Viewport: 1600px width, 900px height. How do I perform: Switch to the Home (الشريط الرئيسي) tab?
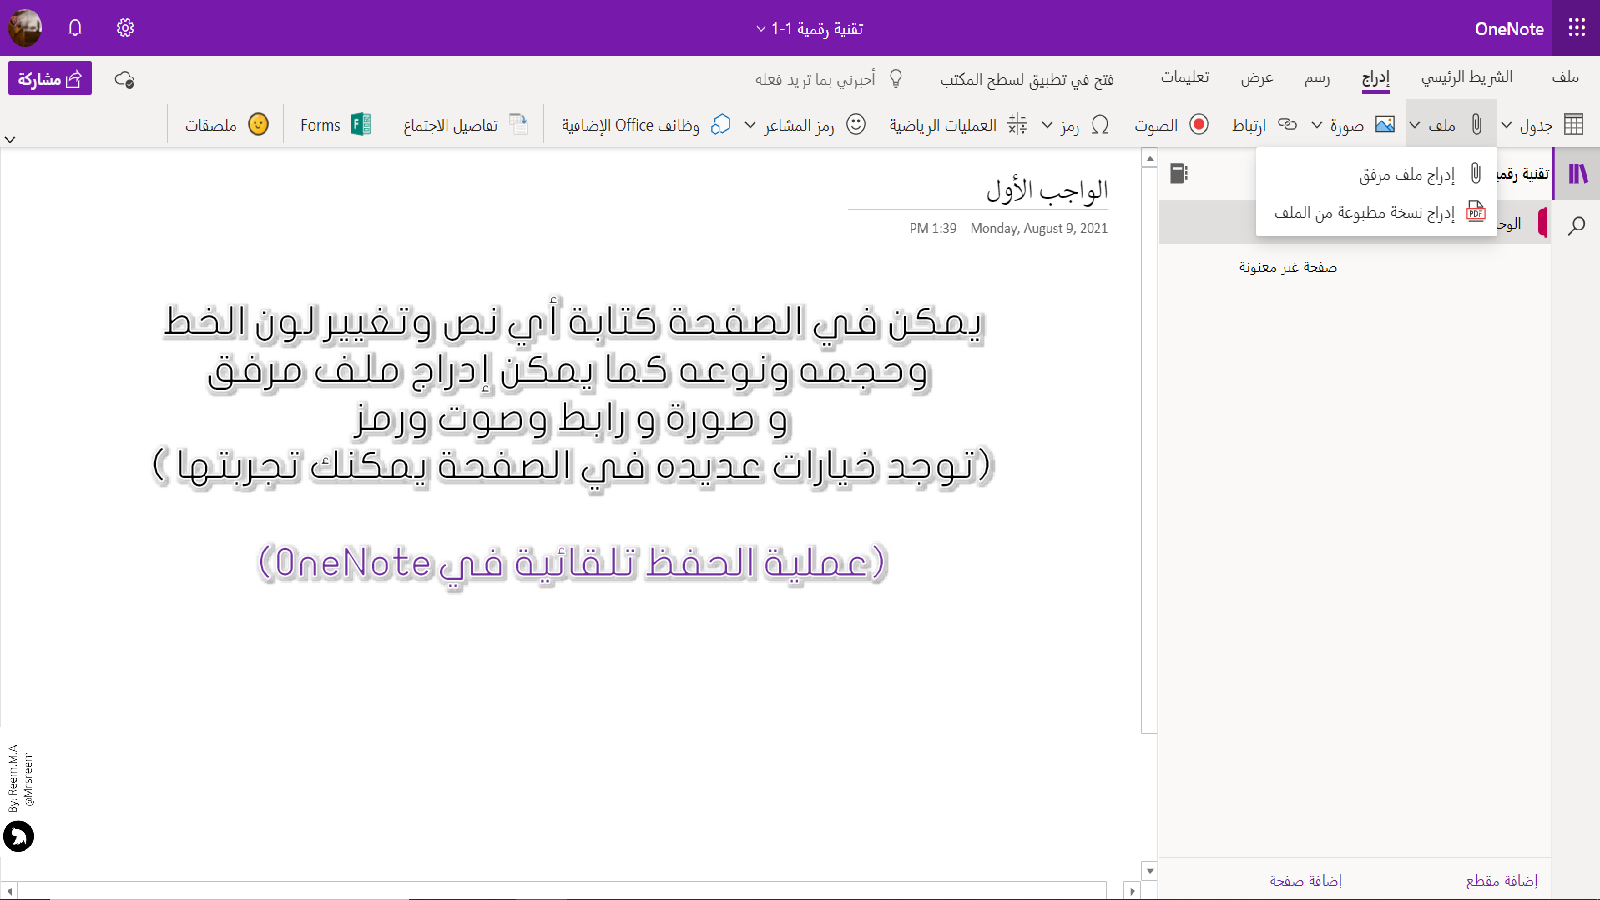(x=1466, y=78)
